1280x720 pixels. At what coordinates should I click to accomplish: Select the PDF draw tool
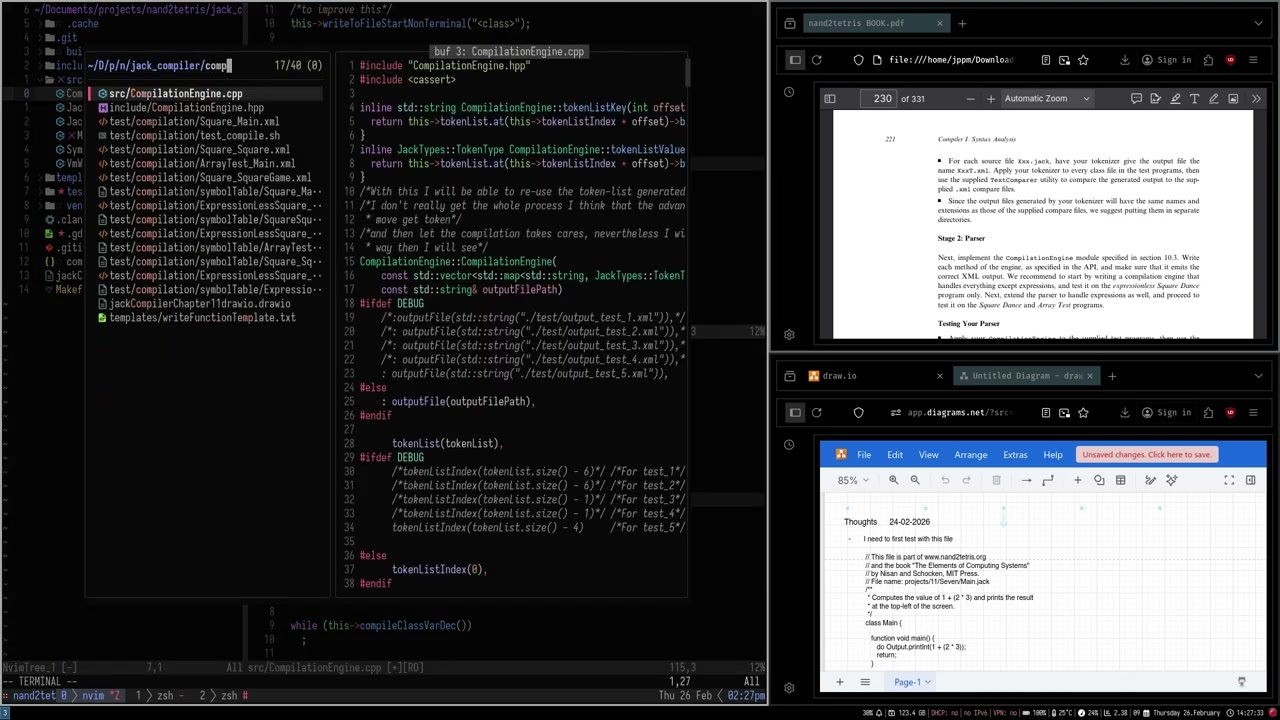pos(1213,99)
